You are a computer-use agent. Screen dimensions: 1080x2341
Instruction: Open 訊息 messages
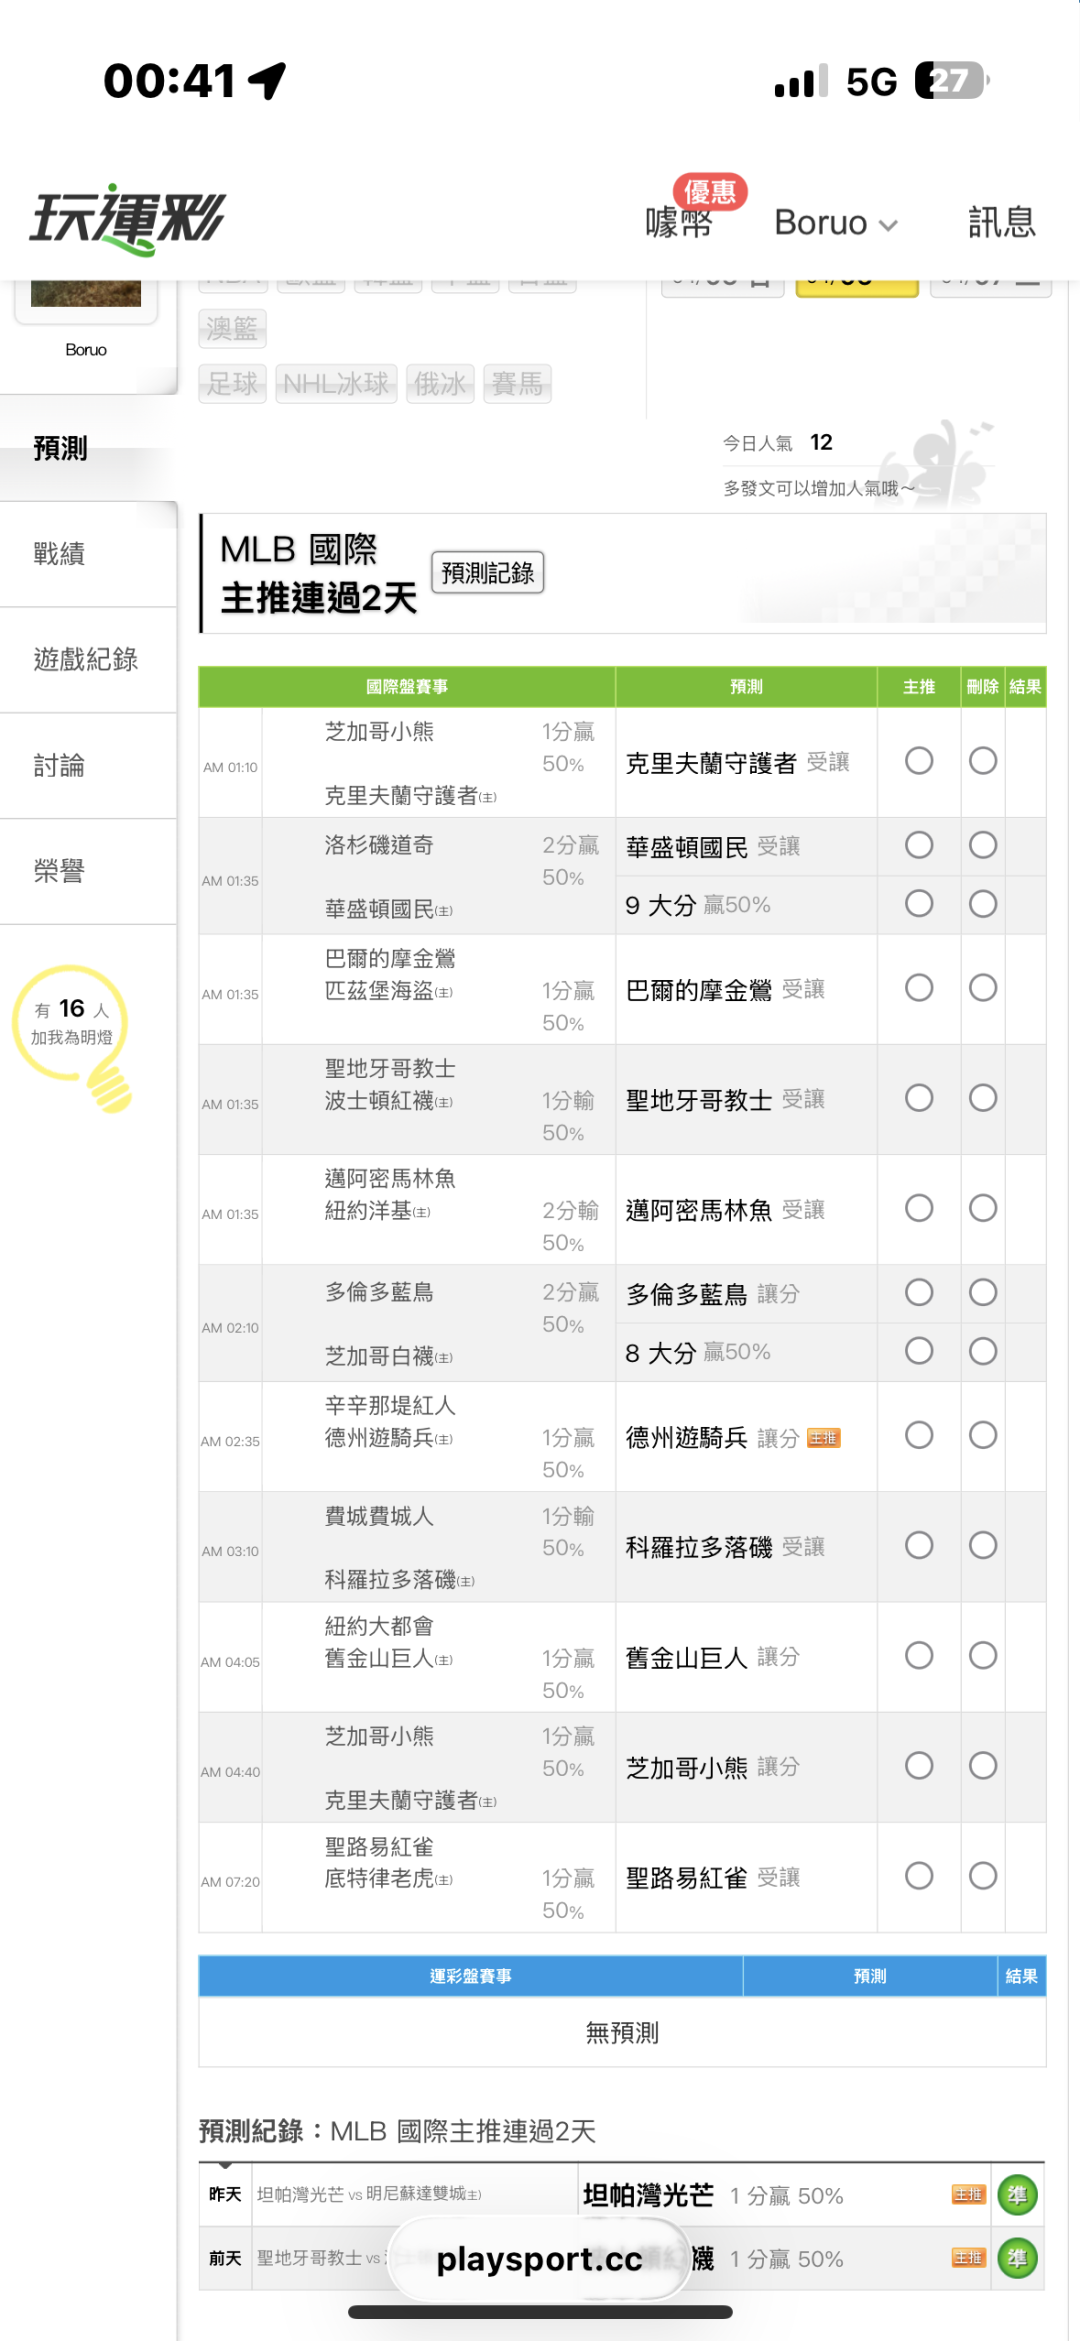(x=1001, y=222)
